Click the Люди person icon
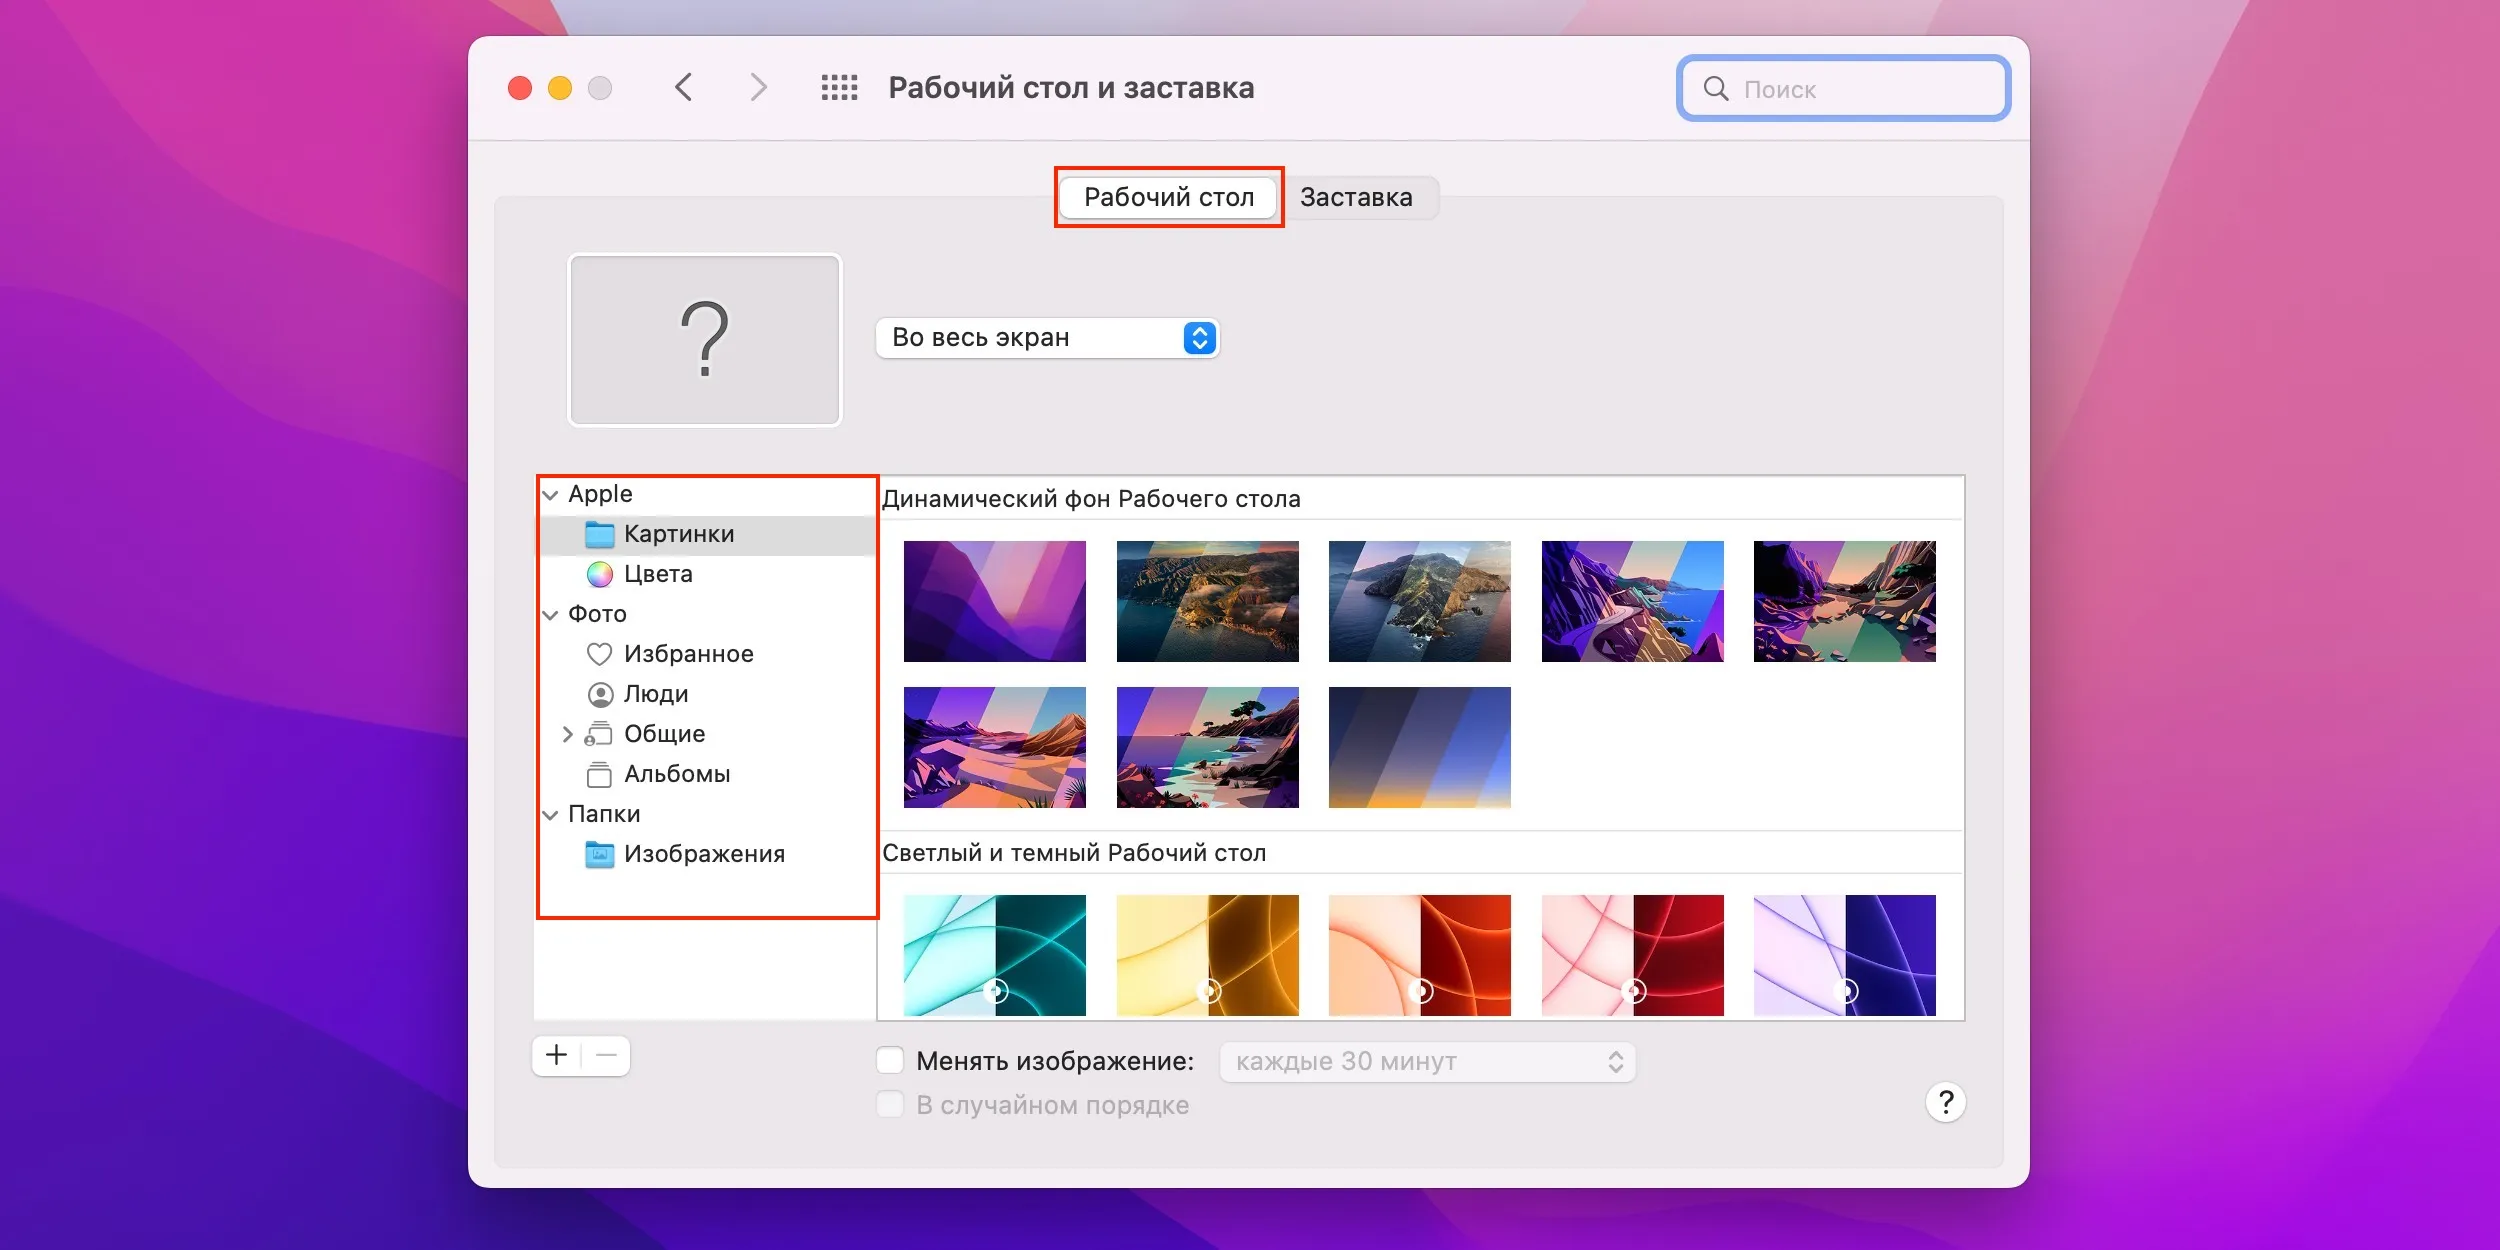Image resolution: width=2500 pixels, height=1250 pixels. point(599,694)
